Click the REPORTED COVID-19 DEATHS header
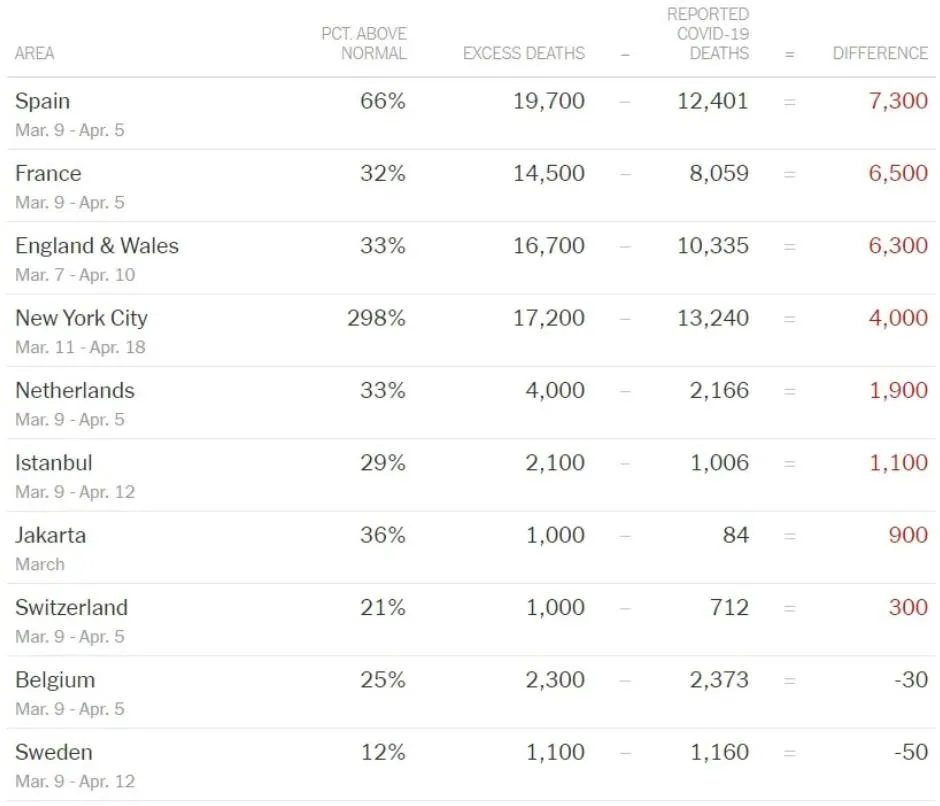This screenshot has height=806, width=940. (708, 33)
